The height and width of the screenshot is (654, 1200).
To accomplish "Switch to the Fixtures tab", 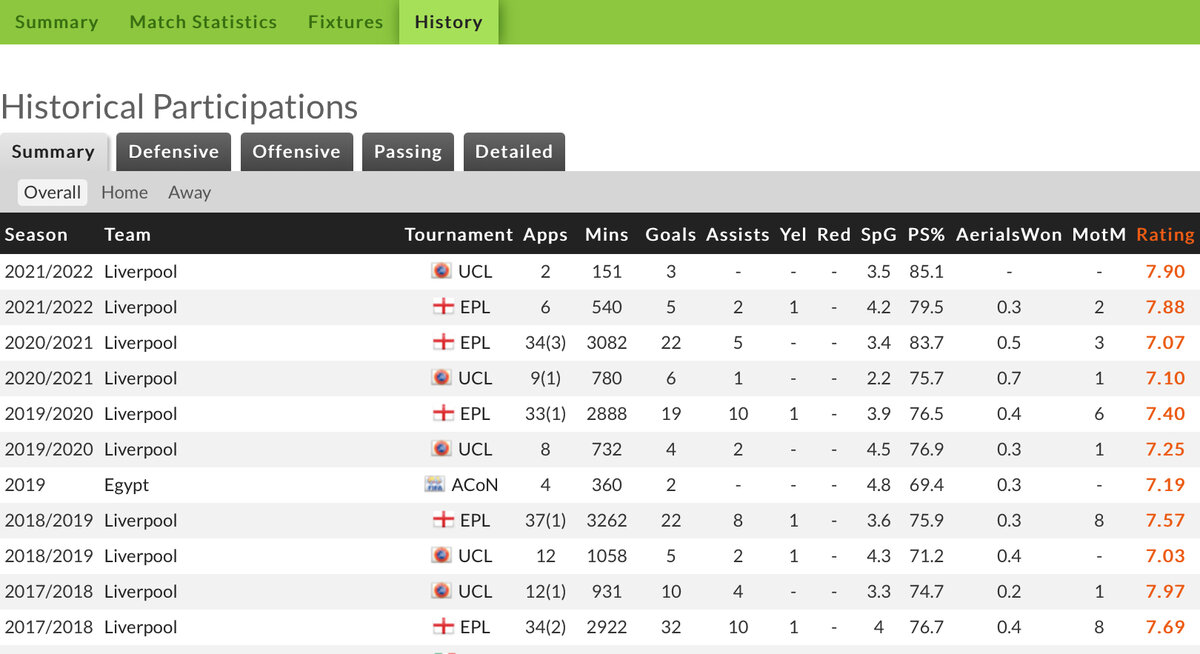I will [x=345, y=22].
